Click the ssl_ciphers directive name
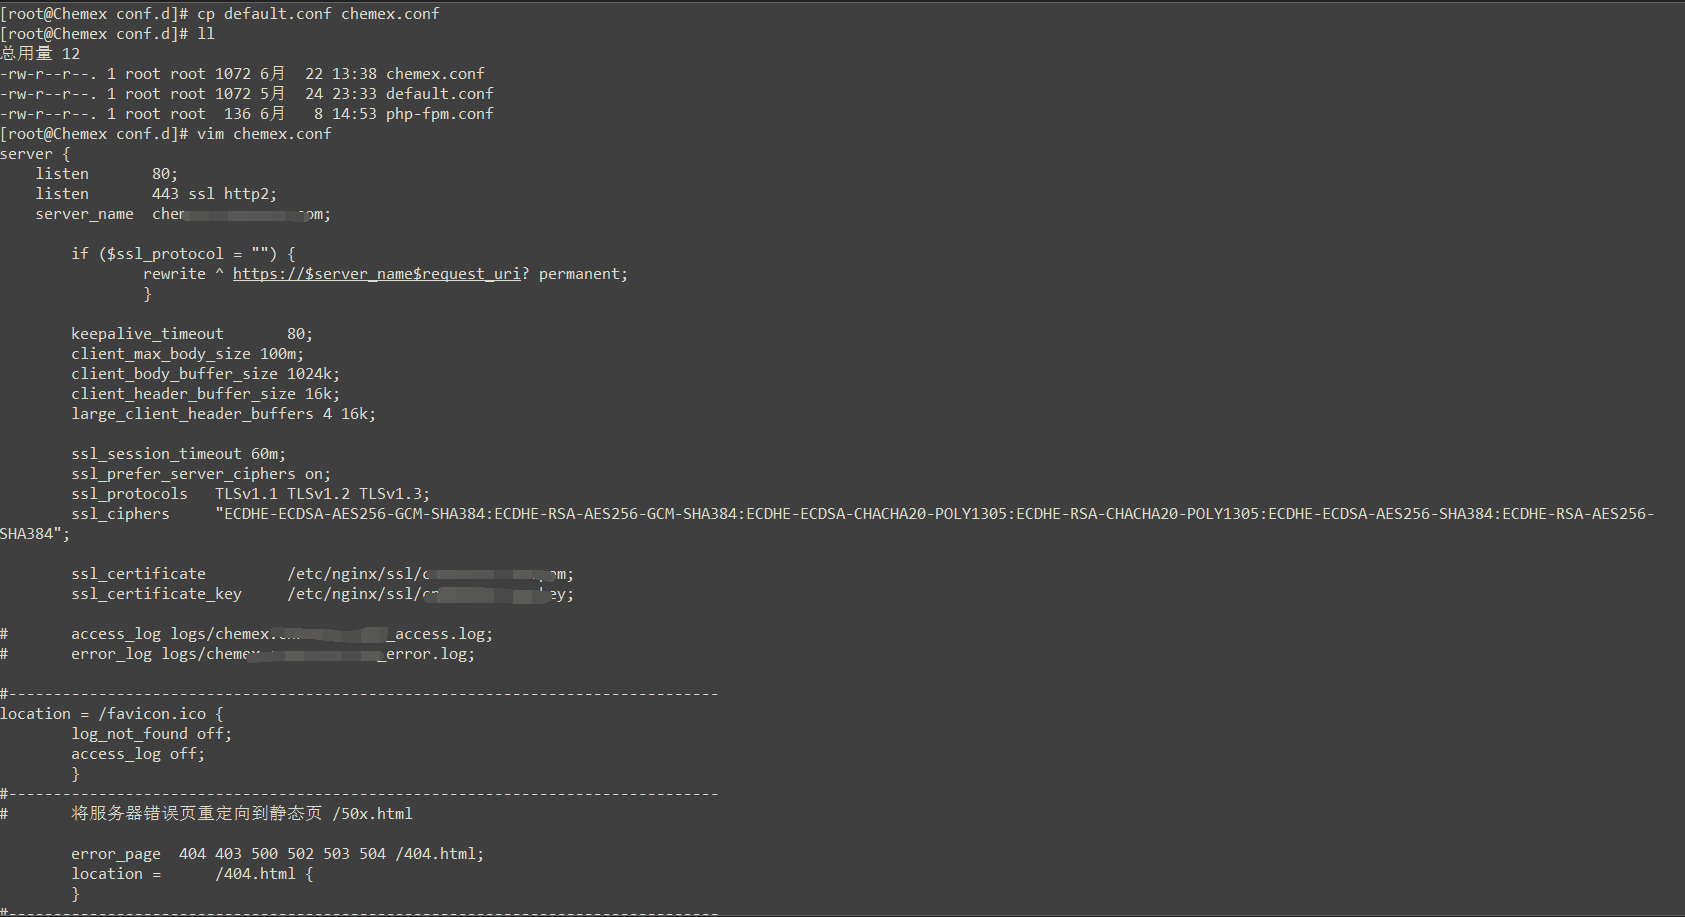This screenshot has width=1685, height=917. [120, 514]
